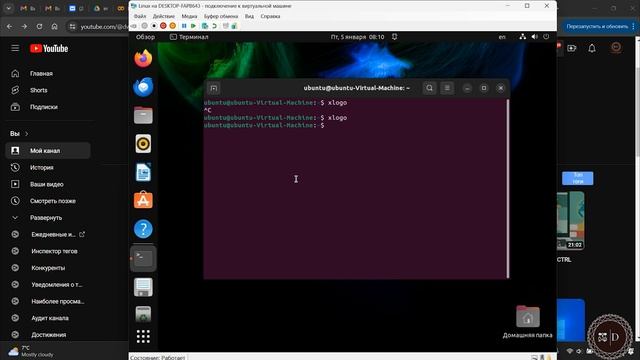The width and height of the screenshot is (640, 360).
Task: Open the Ubuntu volume icon
Action: tap(534, 37)
